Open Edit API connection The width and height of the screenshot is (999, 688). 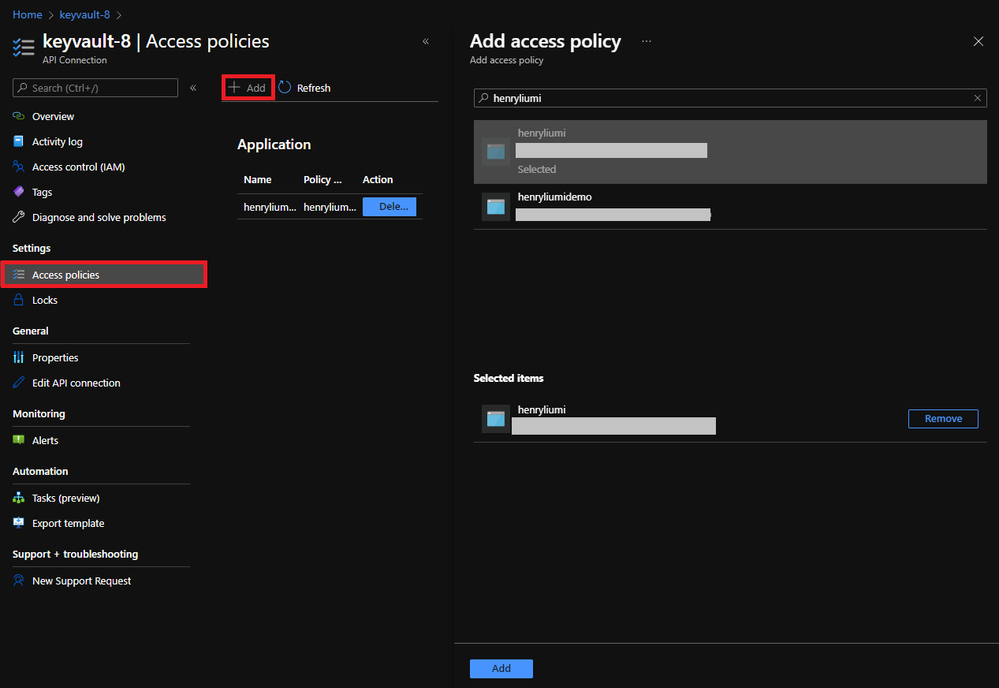[76, 383]
